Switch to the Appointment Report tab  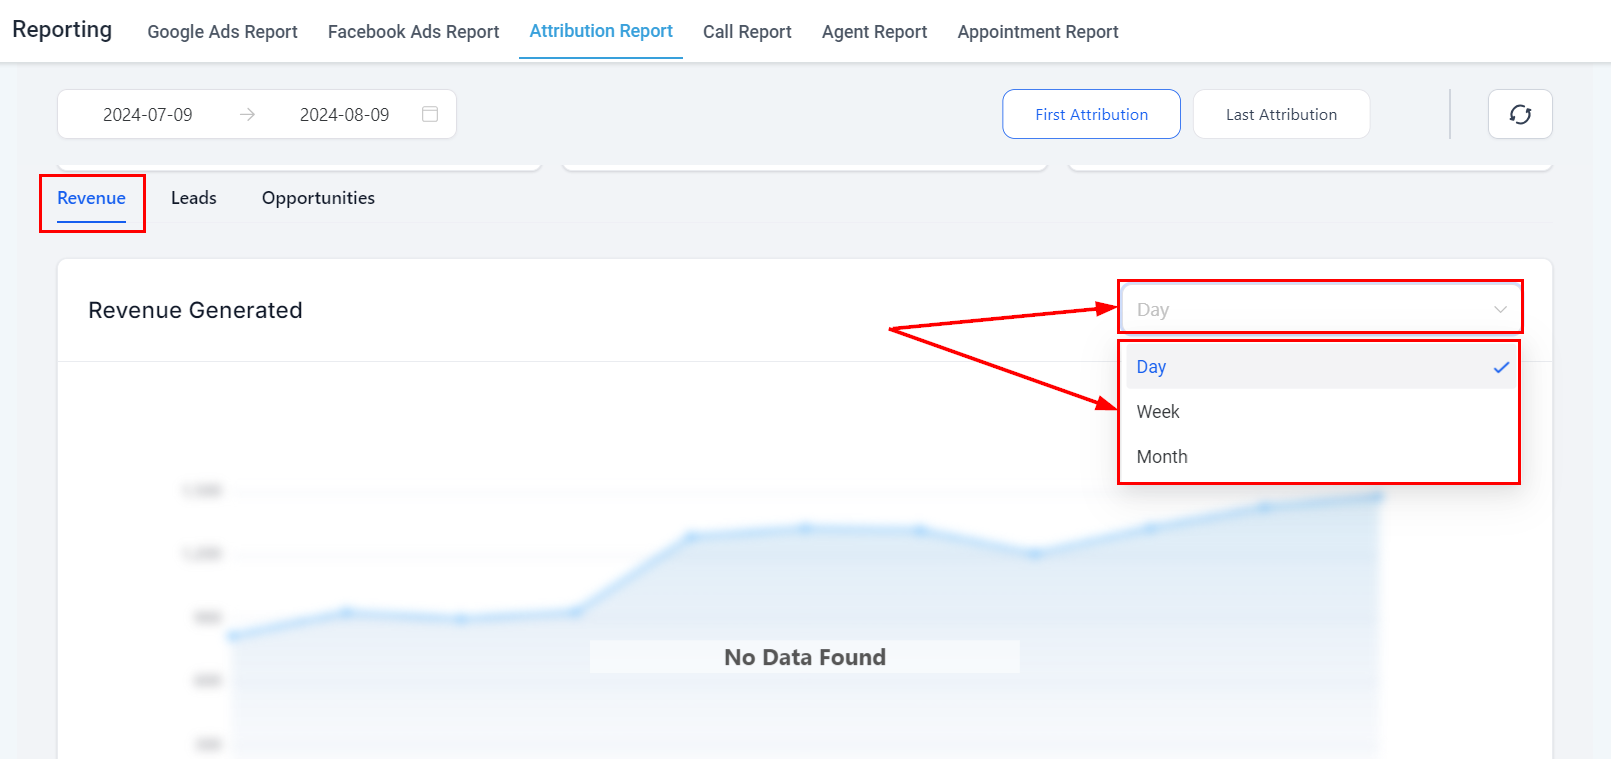pyautogui.click(x=1037, y=32)
